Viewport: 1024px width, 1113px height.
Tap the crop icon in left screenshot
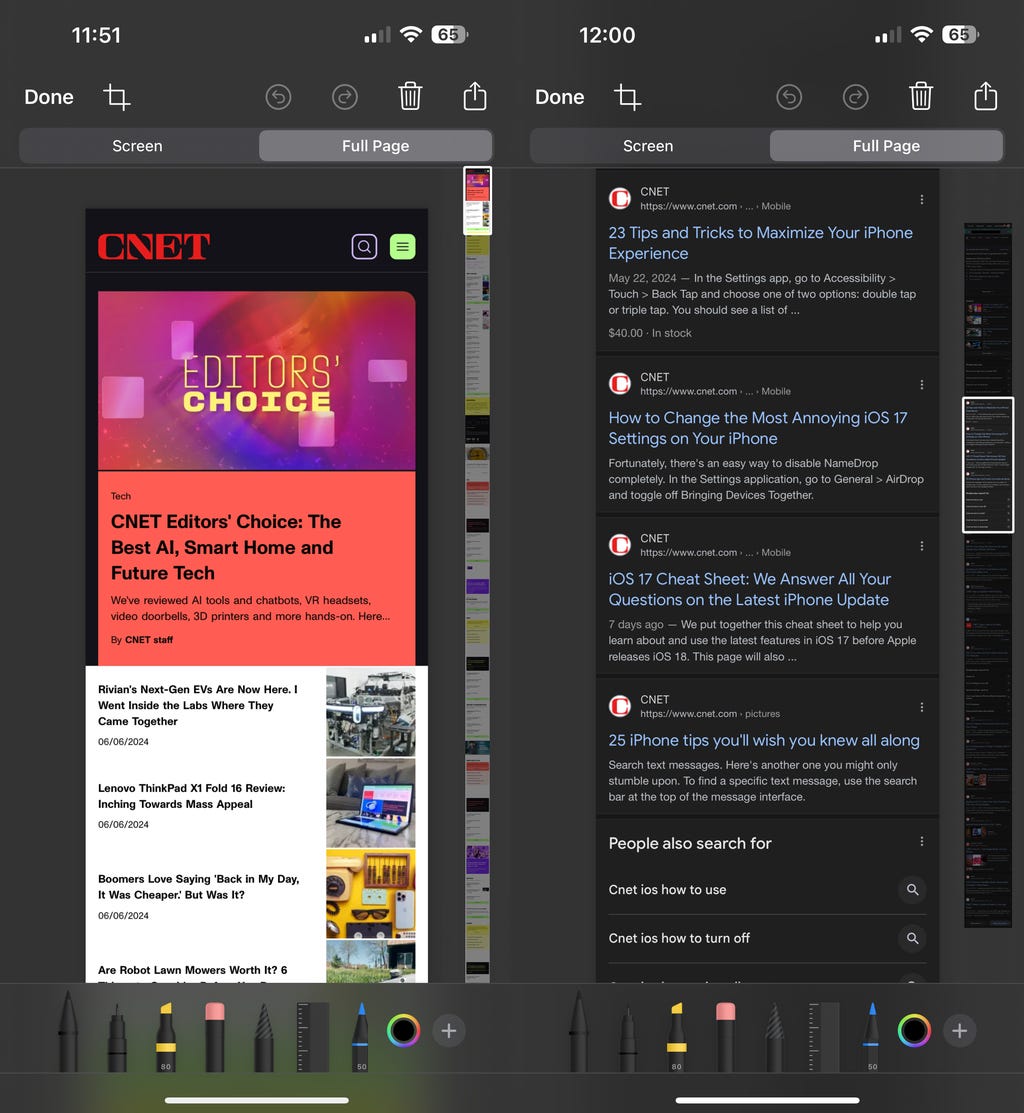click(117, 97)
